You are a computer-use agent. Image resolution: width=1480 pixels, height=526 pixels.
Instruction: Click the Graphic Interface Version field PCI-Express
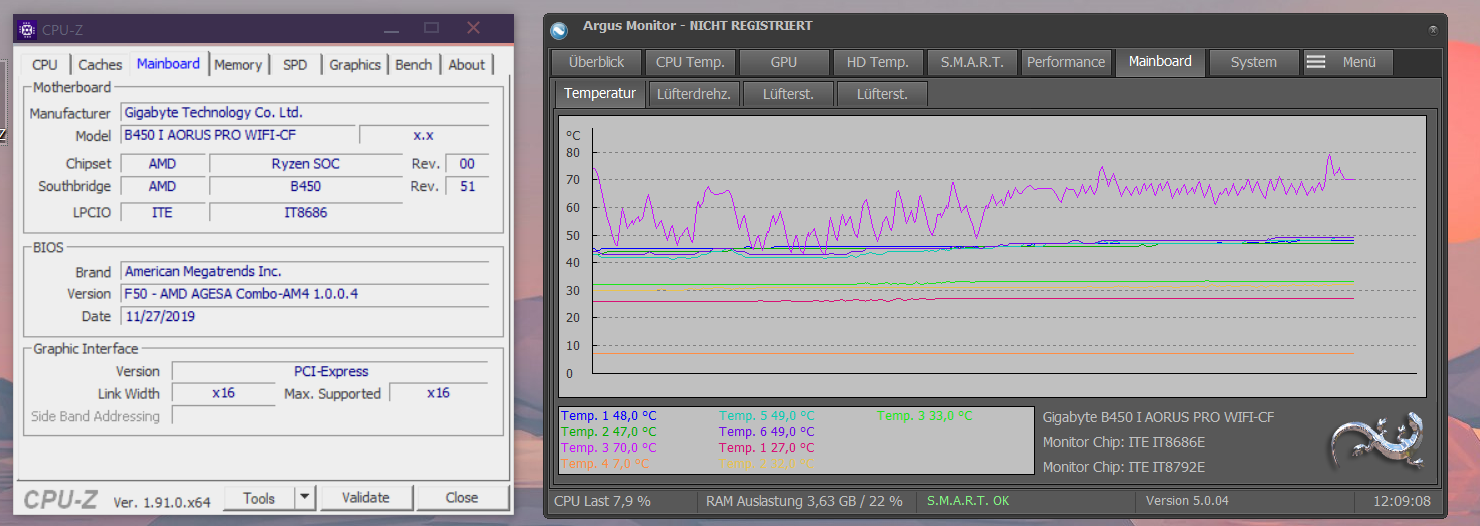[x=330, y=371]
